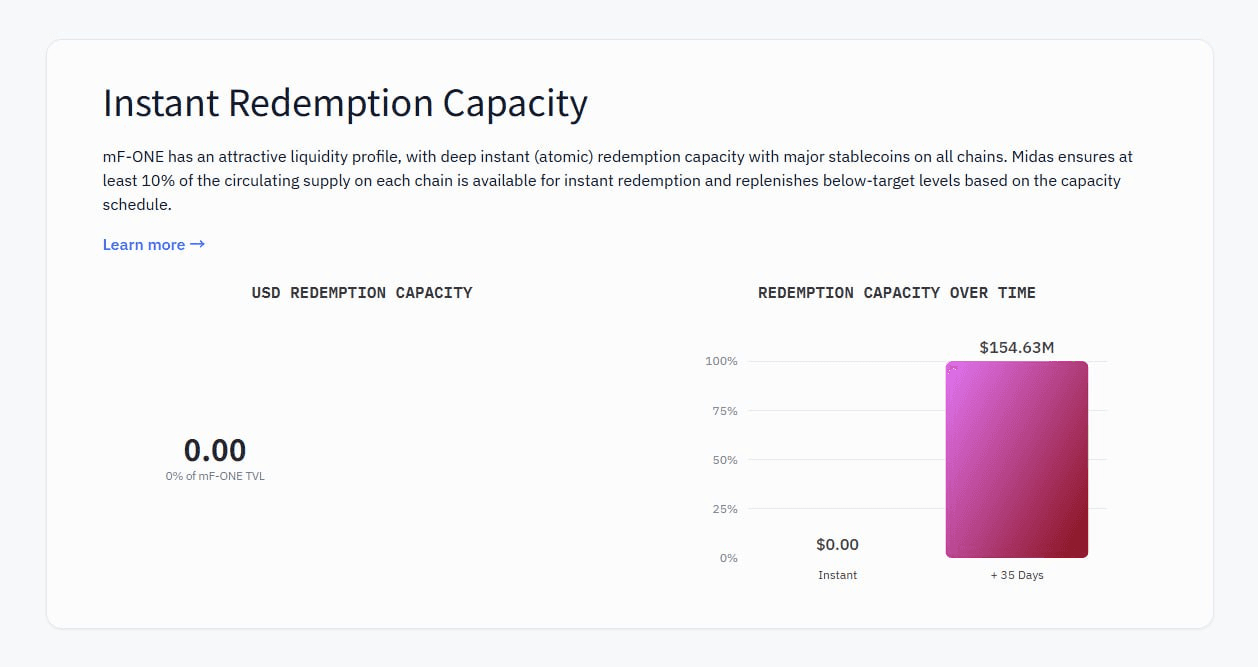
Task: Click the pink +35 Days bar
Action: 1016,459
